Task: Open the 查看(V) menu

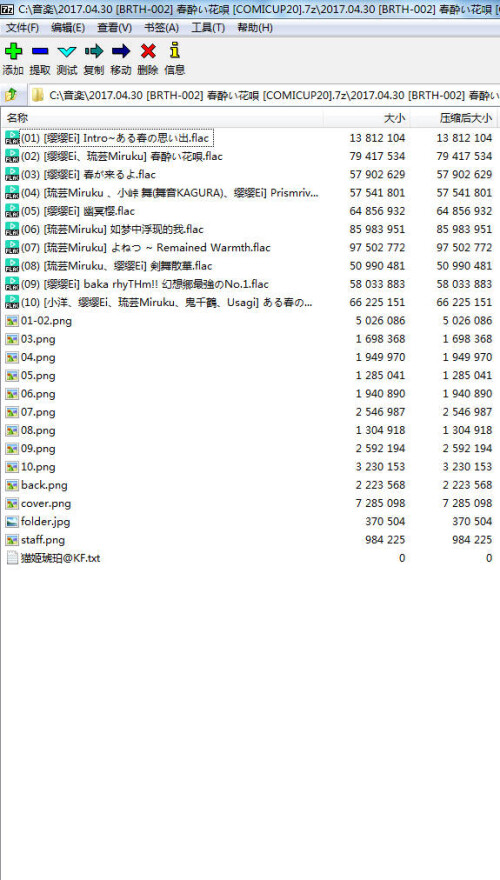Action: click(x=114, y=28)
